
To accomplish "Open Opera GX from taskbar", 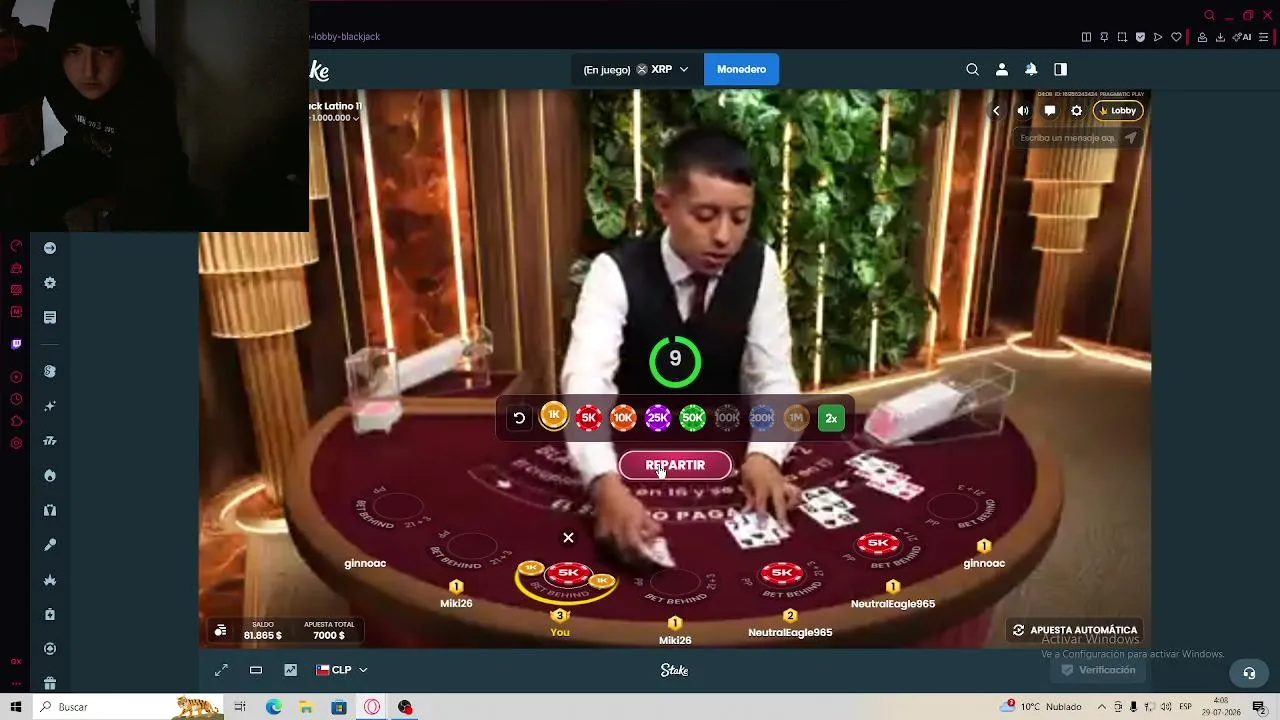I will (372, 707).
